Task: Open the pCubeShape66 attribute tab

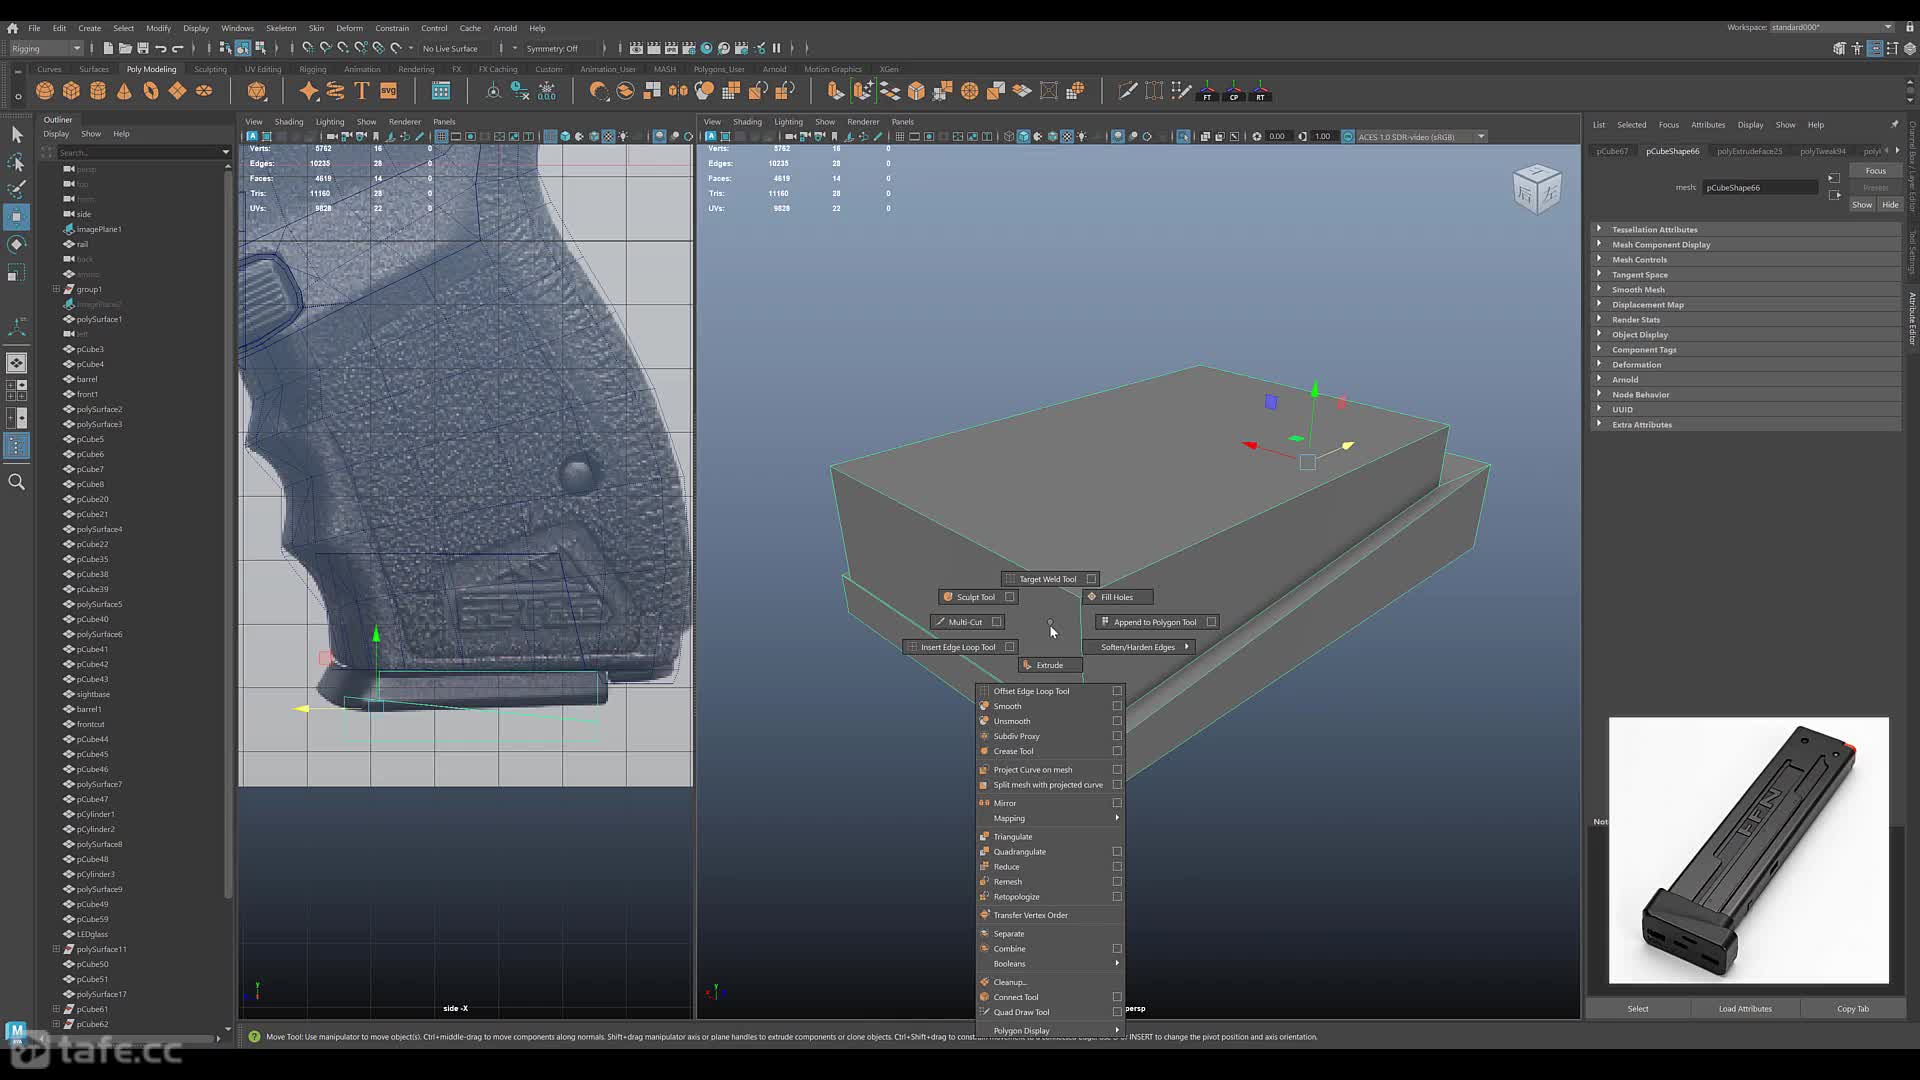Action: click(x=1672, y=151)
